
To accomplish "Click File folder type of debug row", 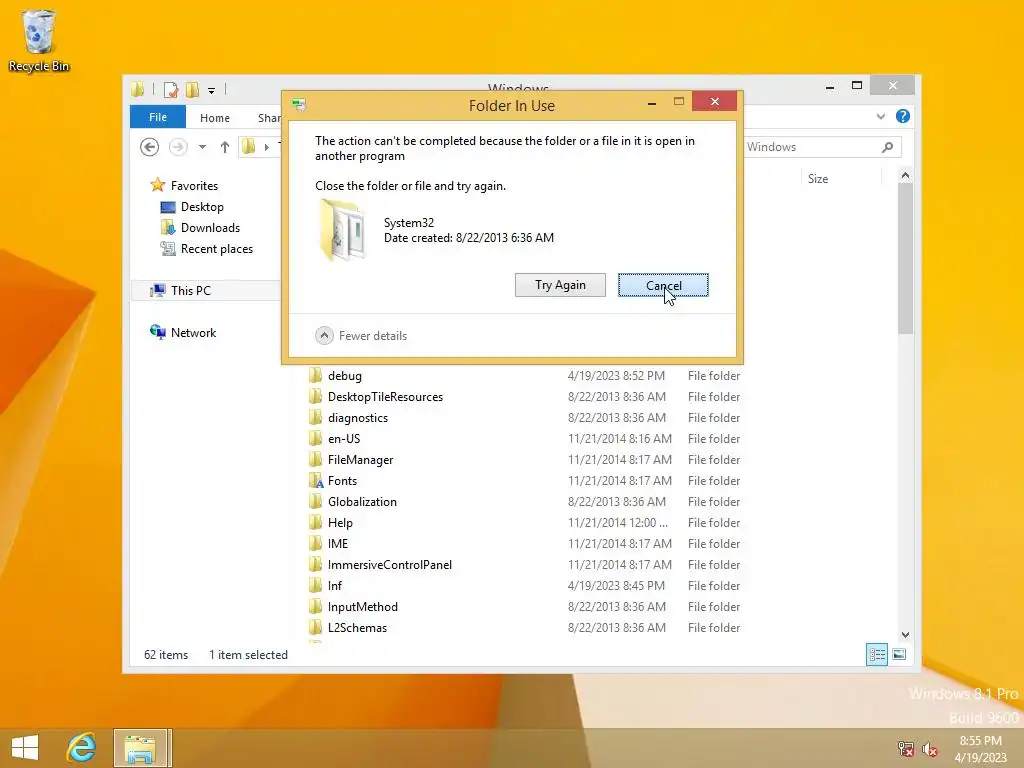I will pos(714,376).
